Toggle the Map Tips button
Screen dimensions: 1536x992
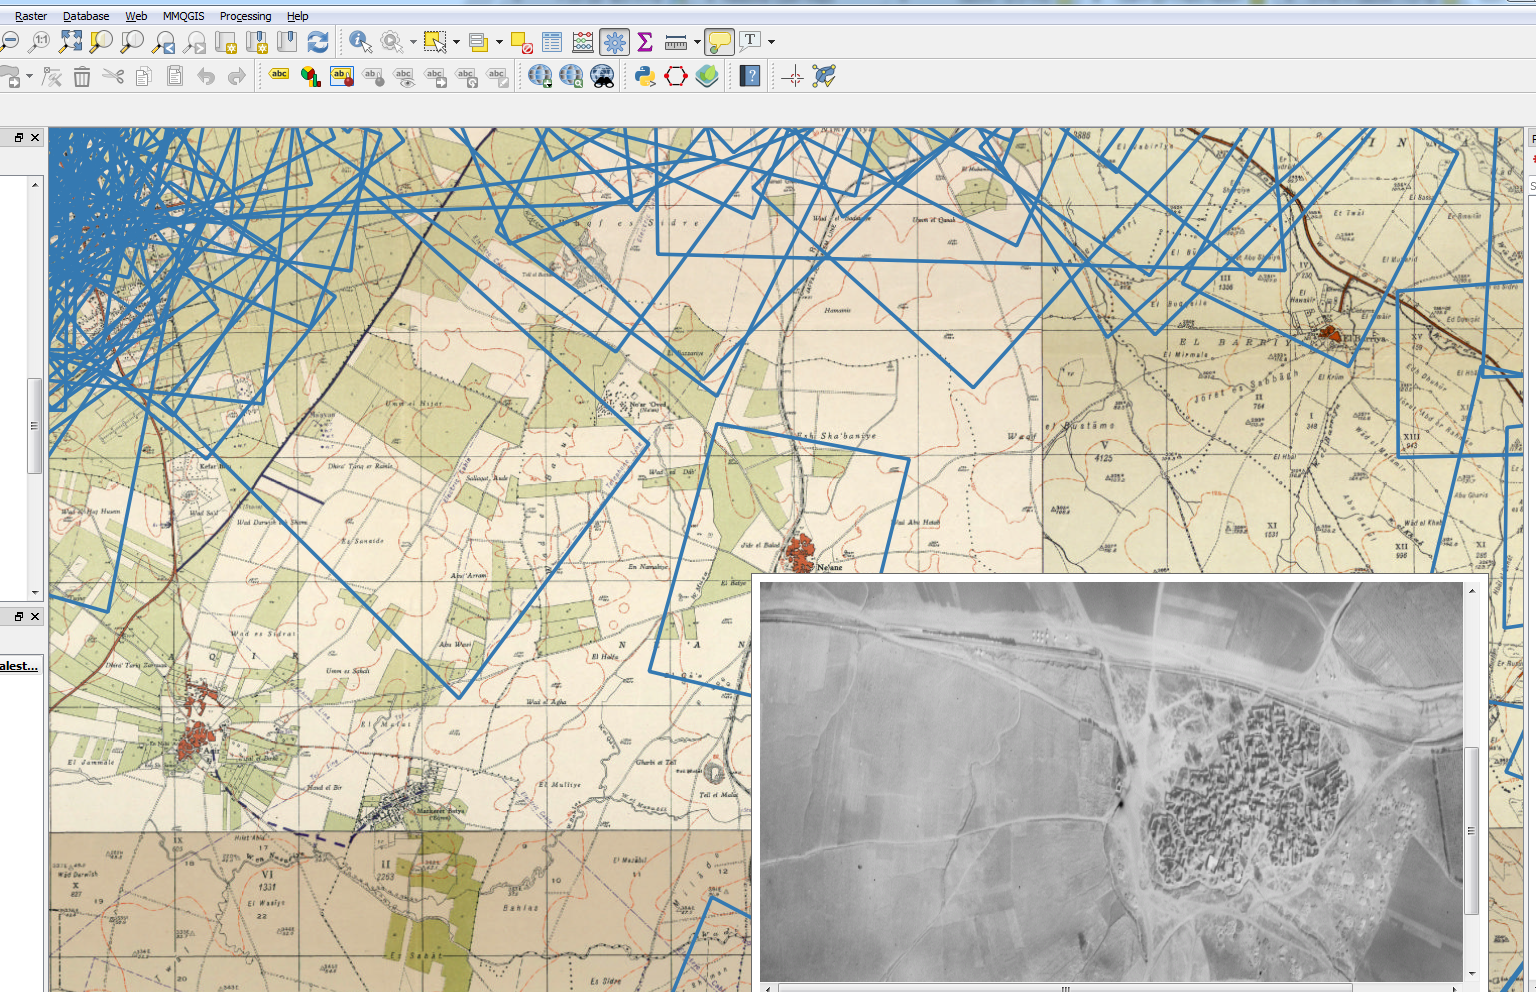719,42
